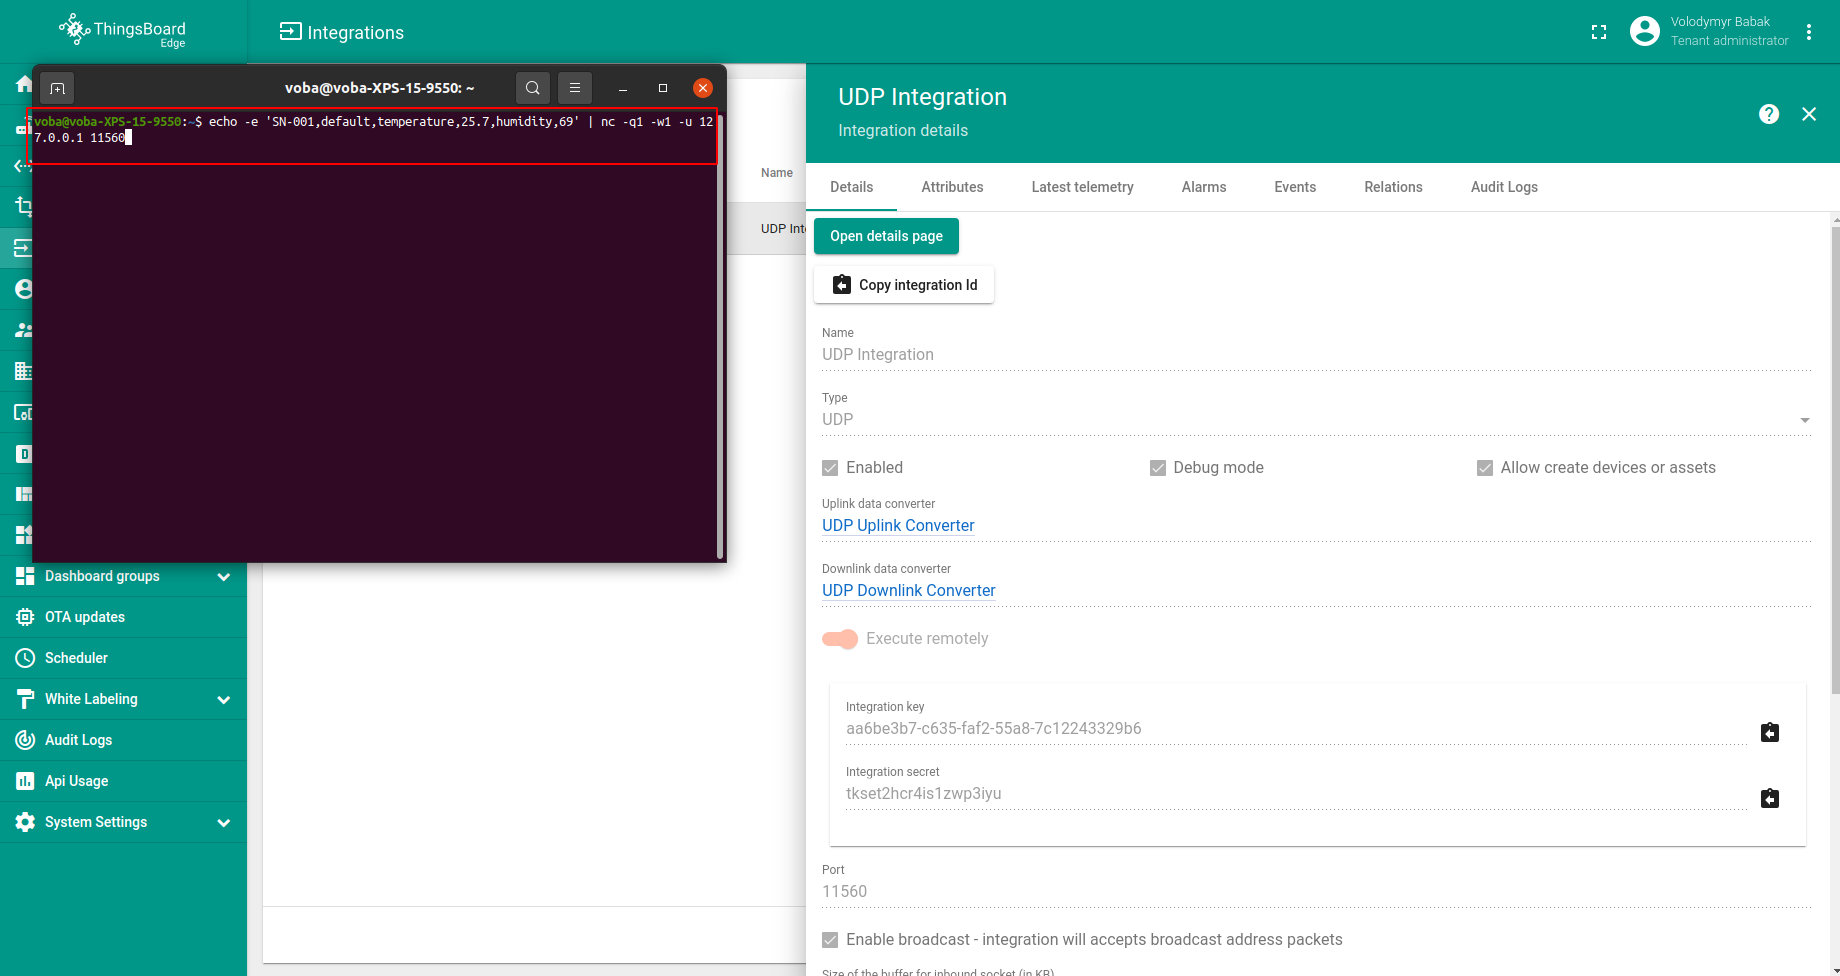This screenshot has width=1840, height=976.
Task: Open the three-dot user menu
Action: [x=1809, y=32]
